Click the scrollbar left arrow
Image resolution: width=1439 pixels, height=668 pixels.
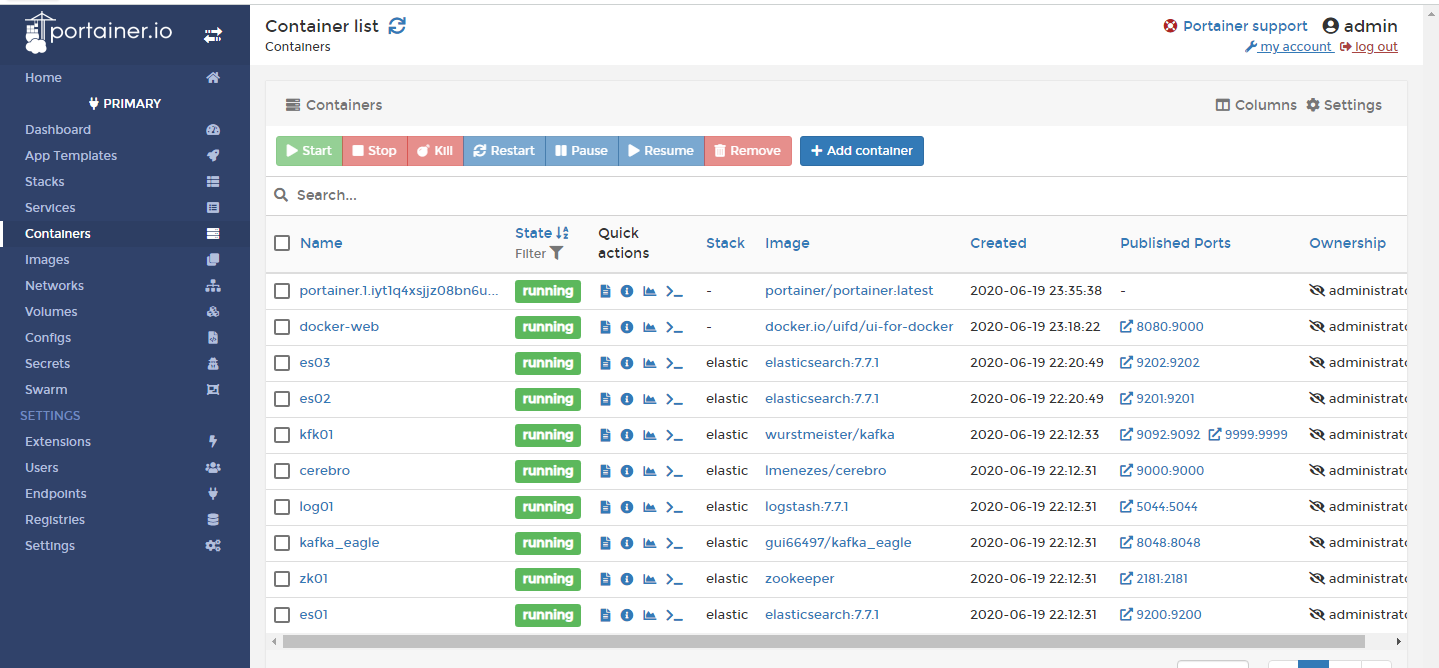273,641
